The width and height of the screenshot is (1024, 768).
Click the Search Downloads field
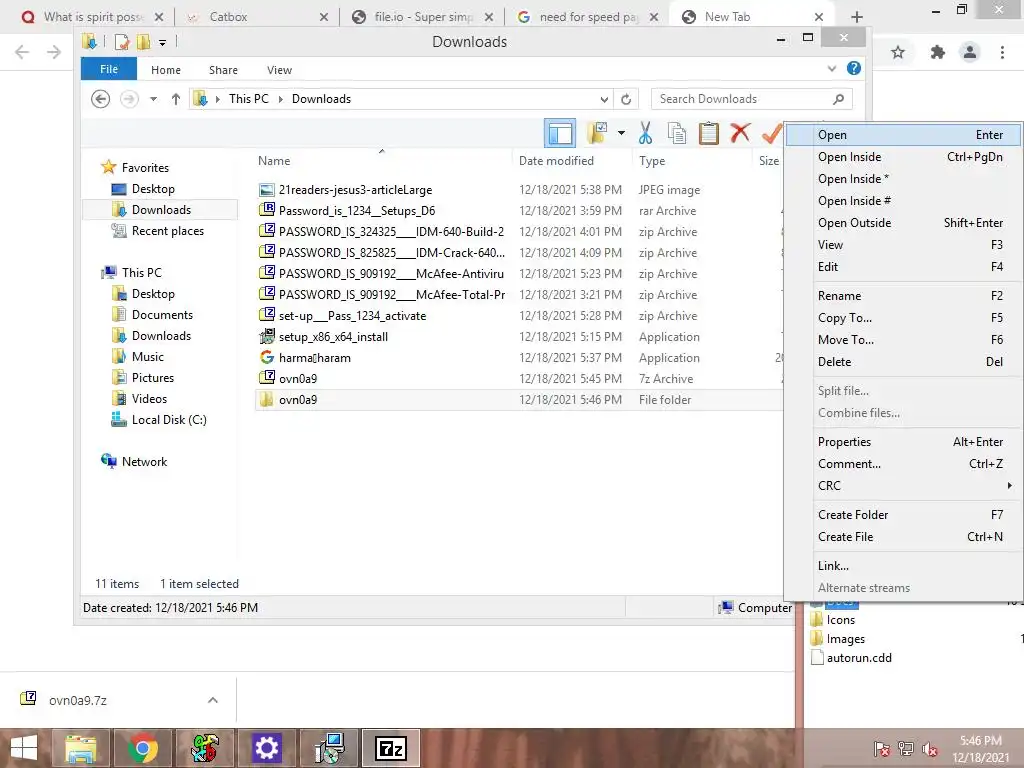(751, 99)
